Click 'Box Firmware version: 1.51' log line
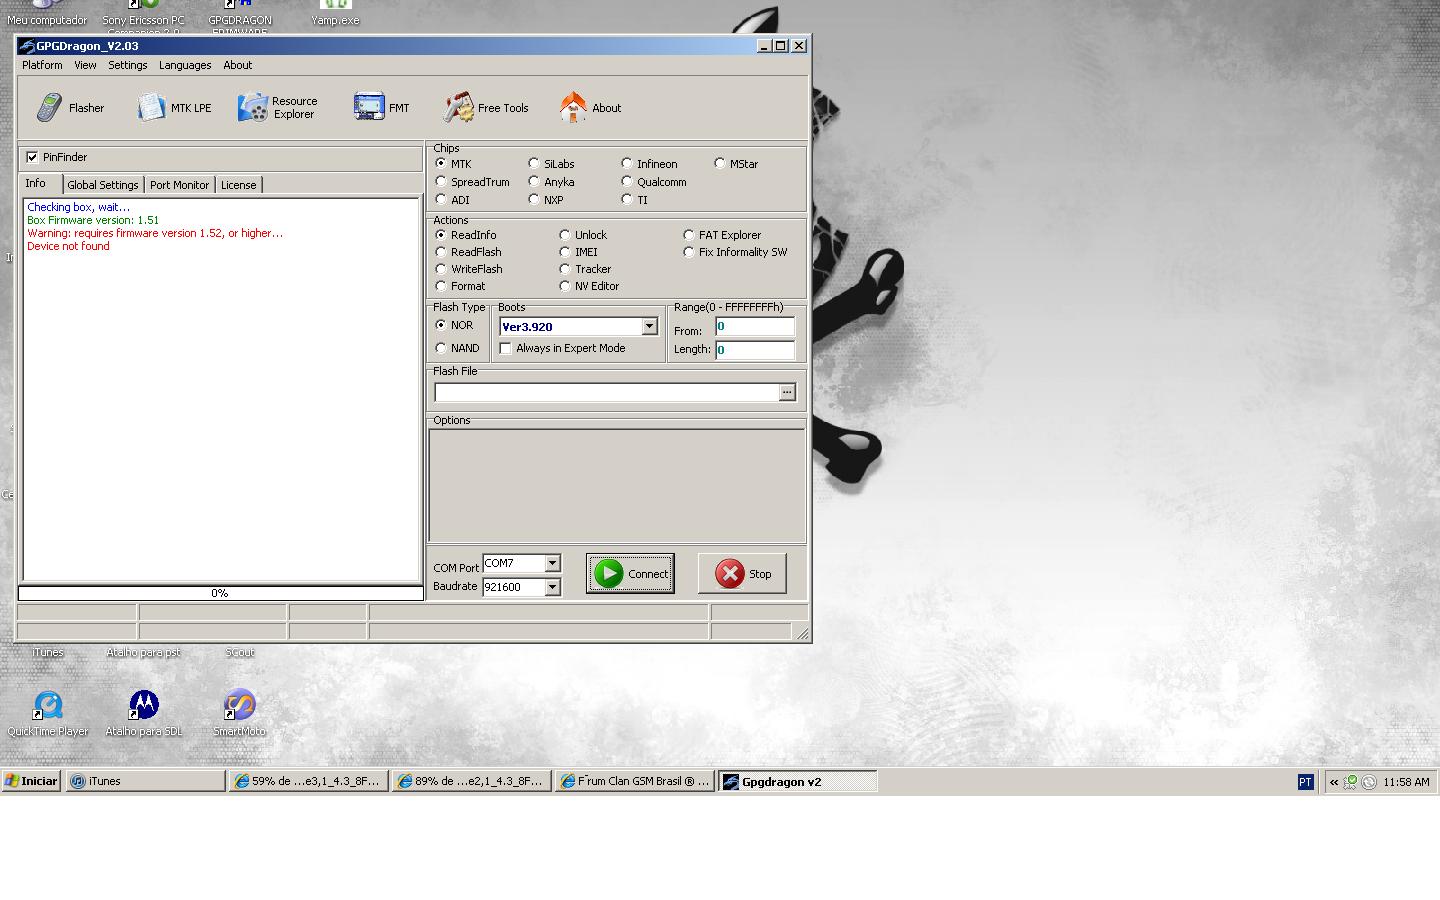Image resolution: width=1440 pixels, height=900 pixels. 93,220
